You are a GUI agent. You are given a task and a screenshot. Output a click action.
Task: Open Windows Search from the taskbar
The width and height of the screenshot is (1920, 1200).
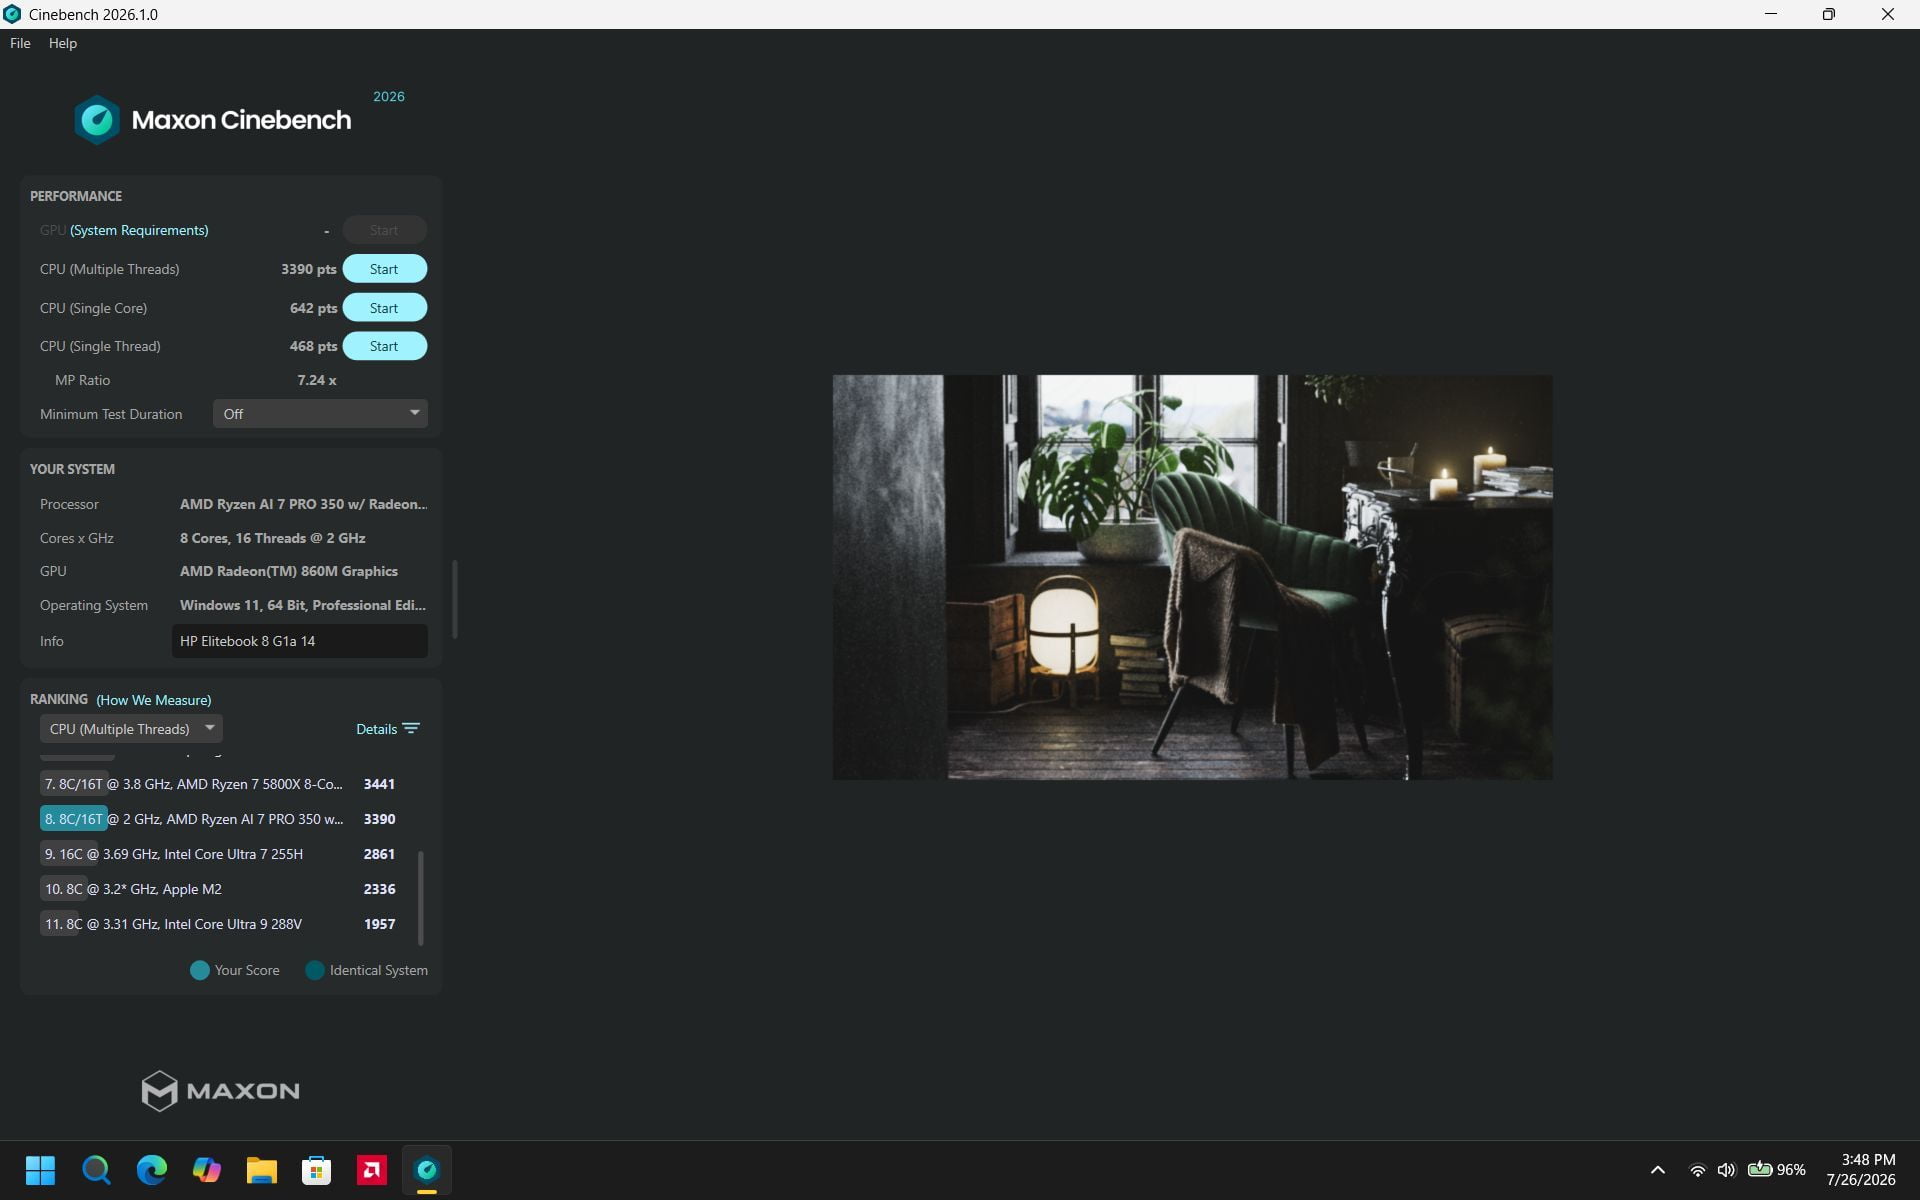coord(96,1170)
